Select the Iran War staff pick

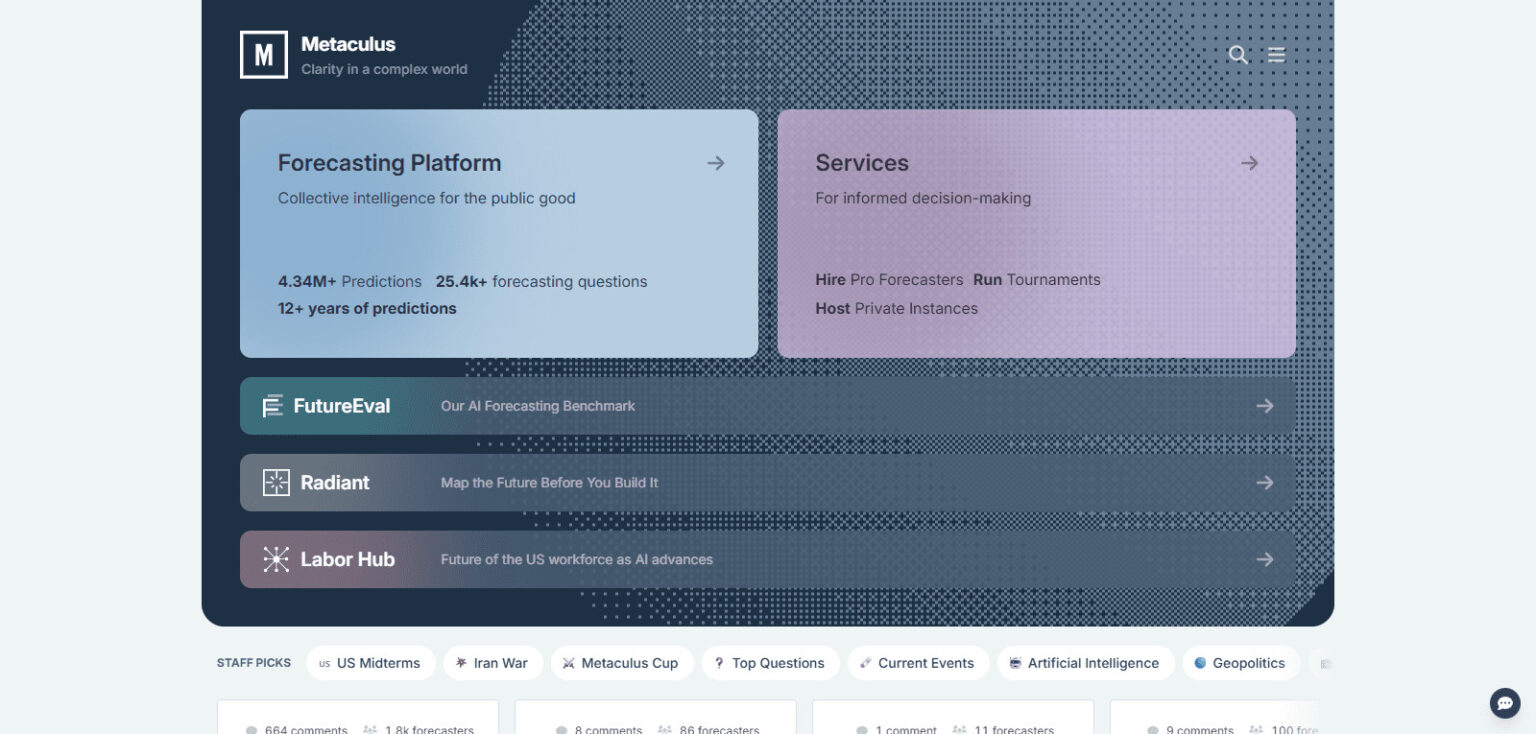[493, 663]
